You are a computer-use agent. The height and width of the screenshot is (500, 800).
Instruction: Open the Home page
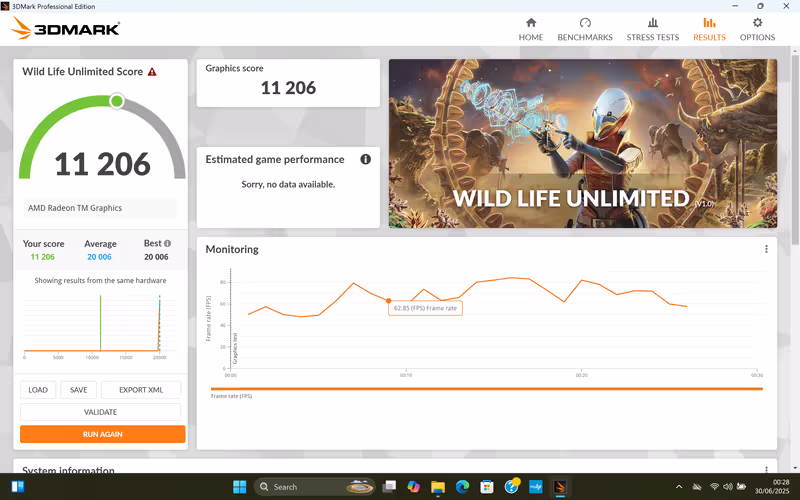(x=530, y=28)
